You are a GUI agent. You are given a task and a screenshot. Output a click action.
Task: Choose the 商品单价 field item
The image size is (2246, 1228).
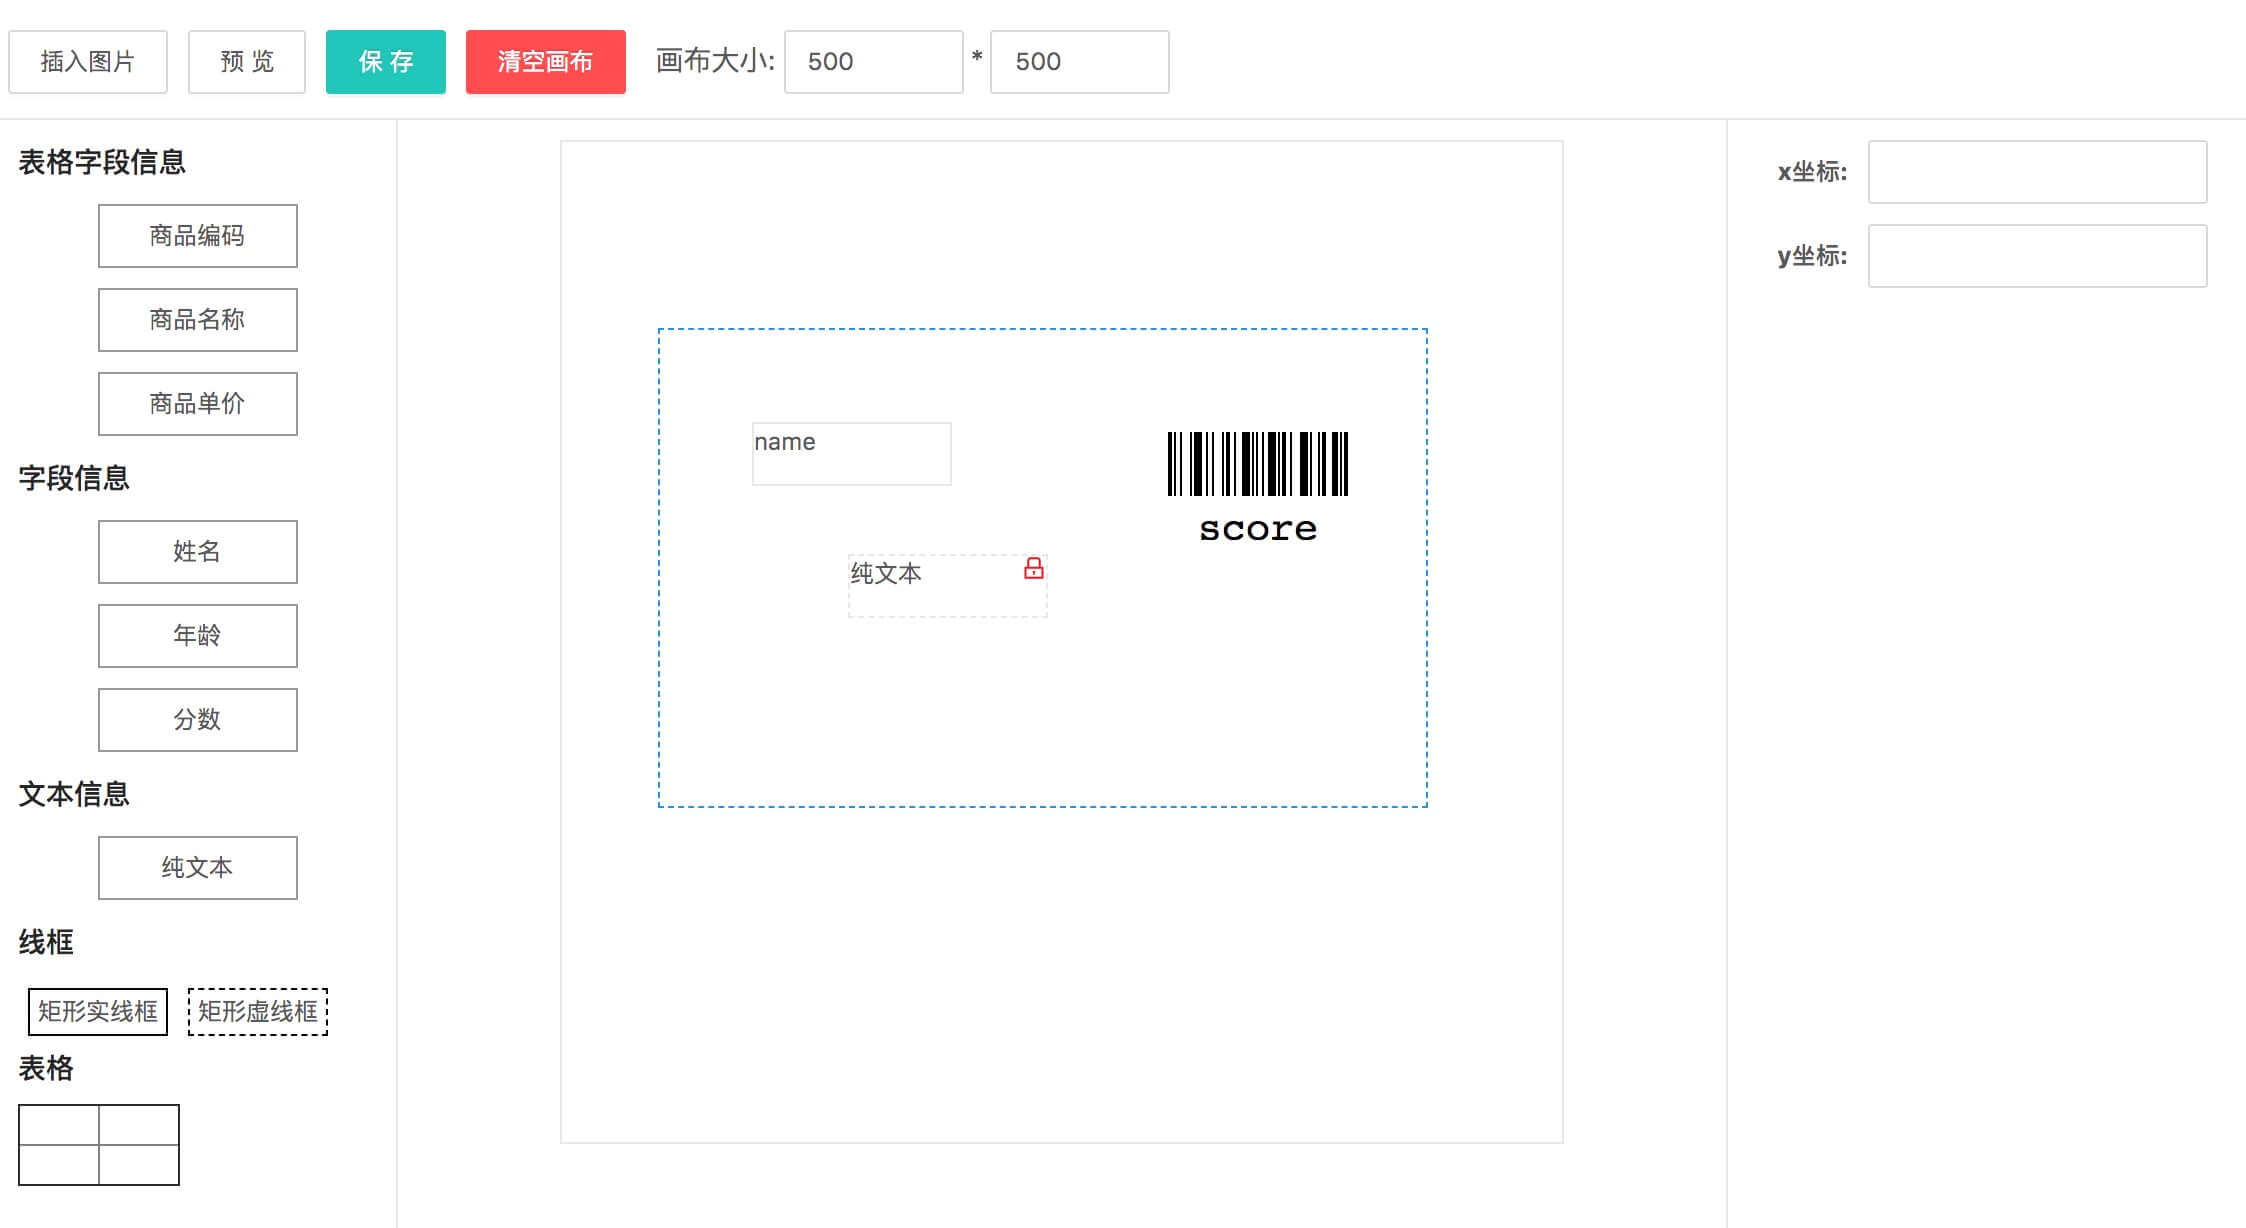(198, 404)
